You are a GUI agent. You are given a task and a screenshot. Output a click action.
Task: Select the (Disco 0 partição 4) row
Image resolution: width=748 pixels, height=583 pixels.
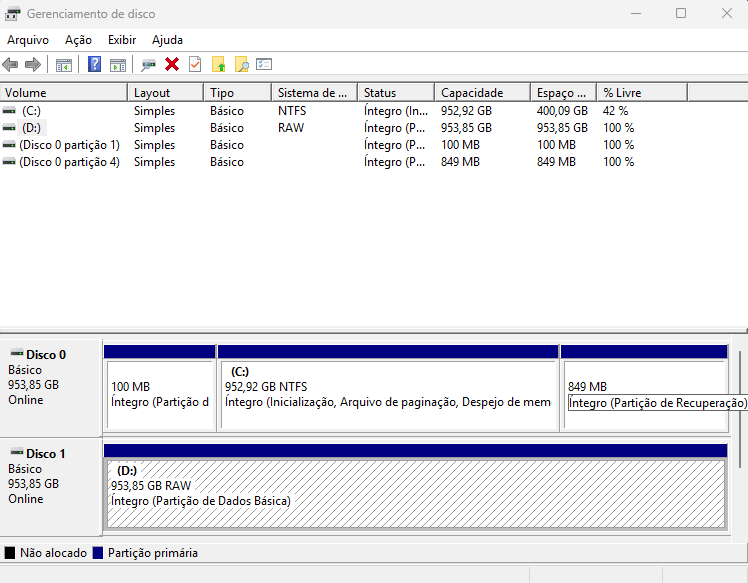coord(69,162)
